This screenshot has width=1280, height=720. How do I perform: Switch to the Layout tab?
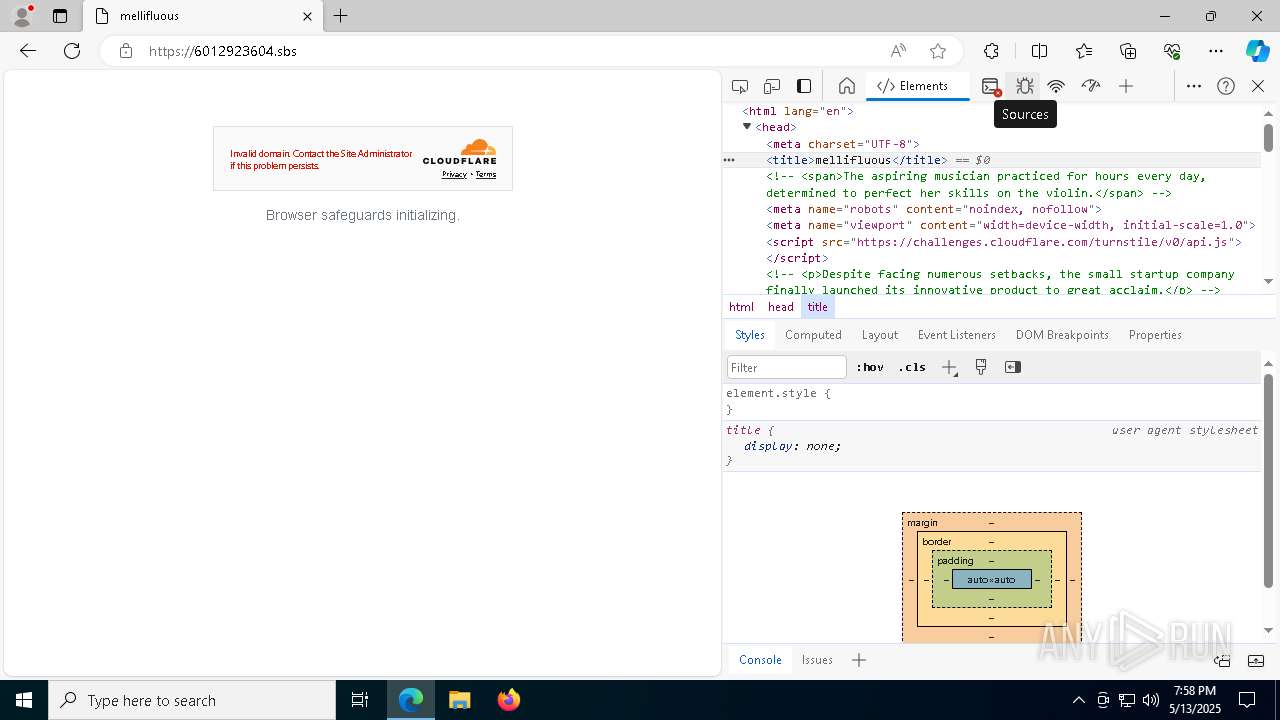(880, 335)
